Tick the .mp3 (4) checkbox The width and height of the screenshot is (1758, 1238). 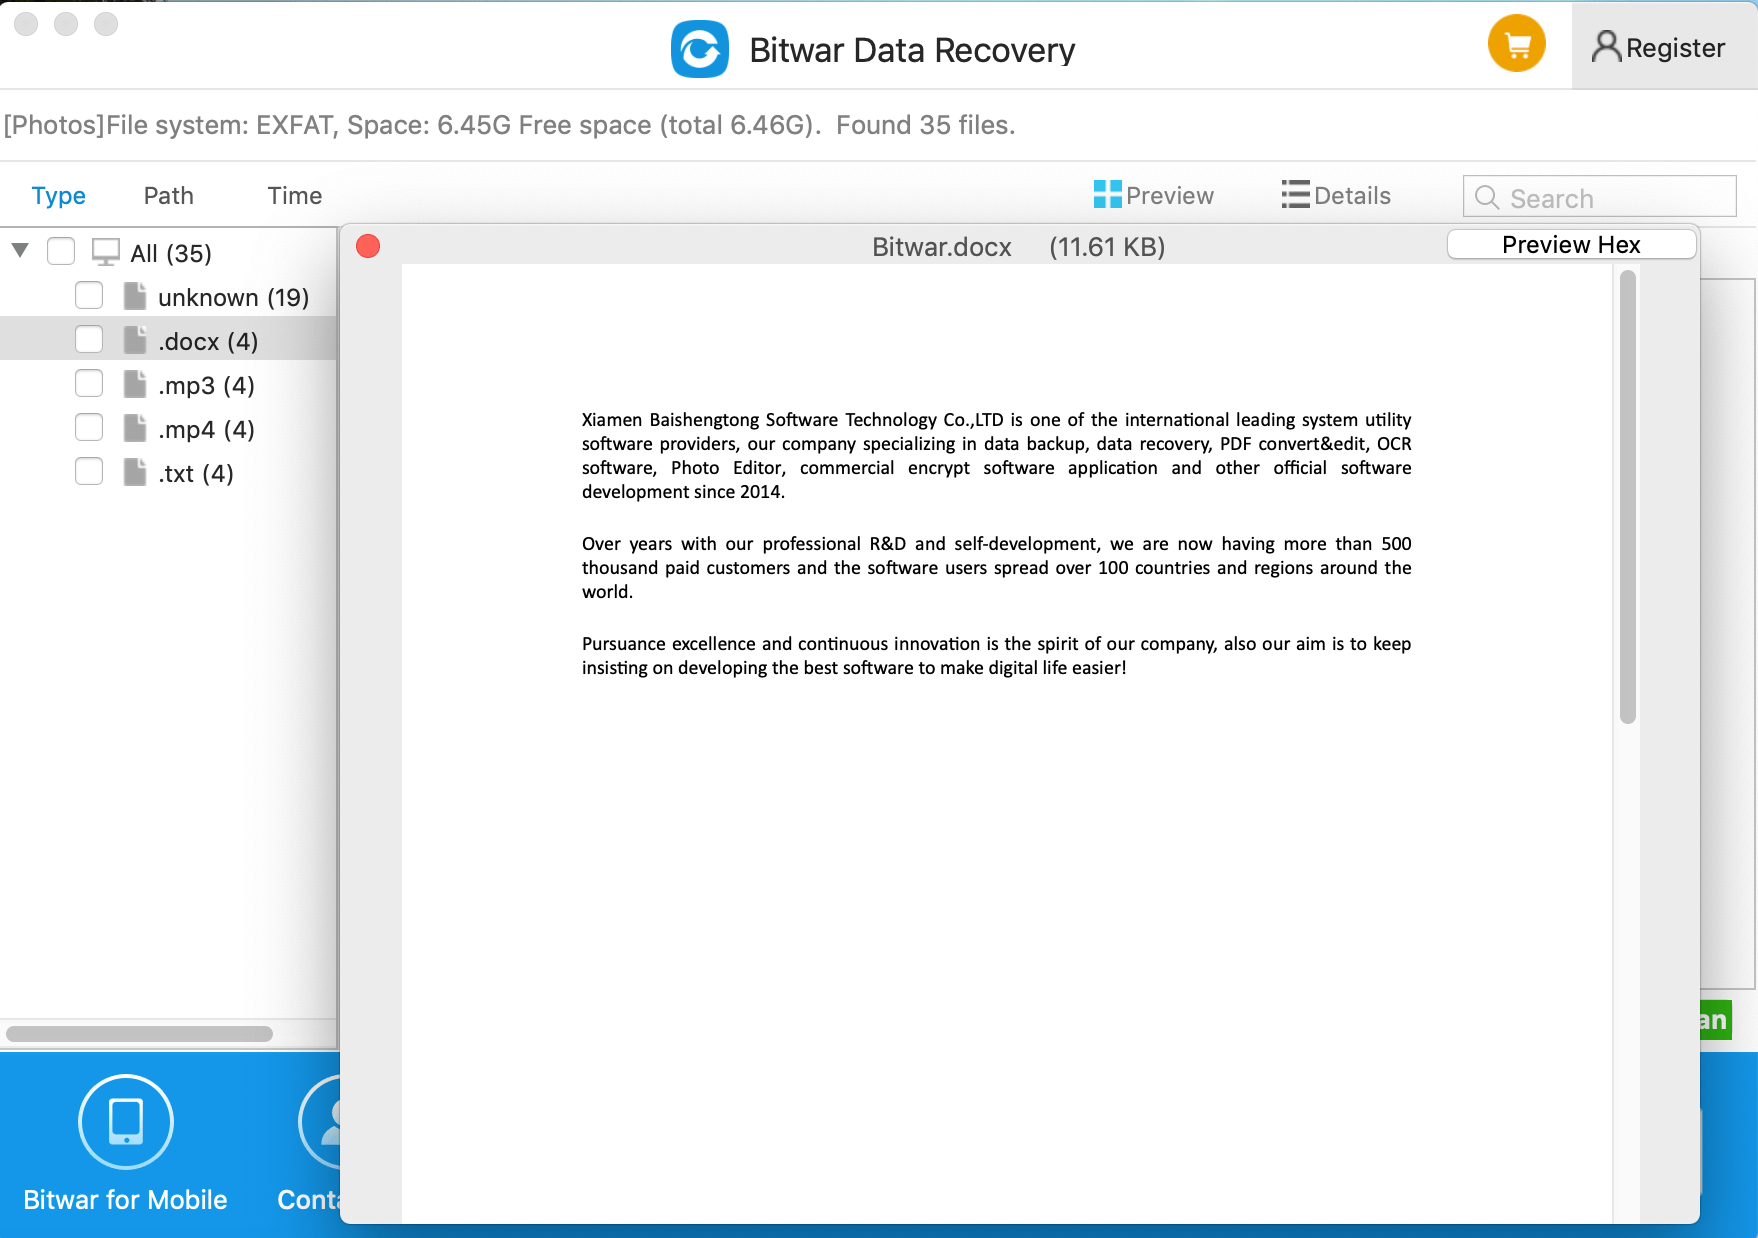[89, 383]
